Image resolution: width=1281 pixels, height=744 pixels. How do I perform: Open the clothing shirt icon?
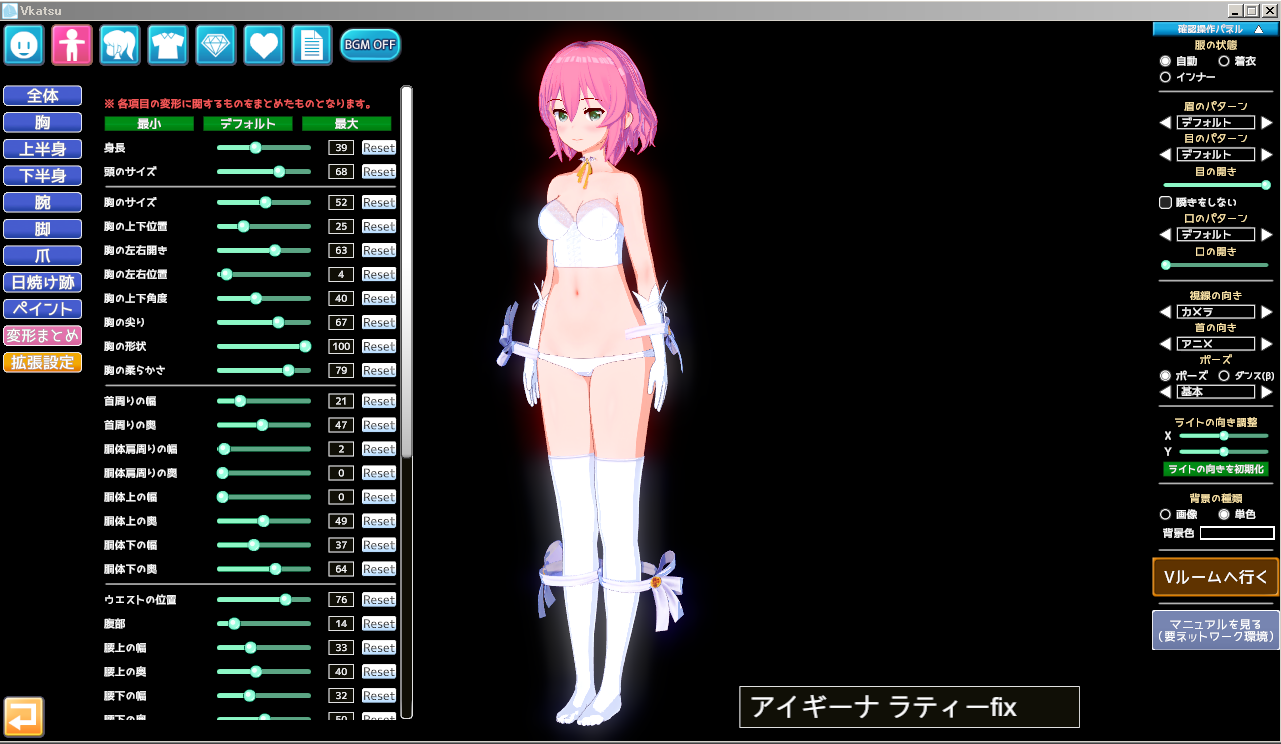click(x=168, y=45)
